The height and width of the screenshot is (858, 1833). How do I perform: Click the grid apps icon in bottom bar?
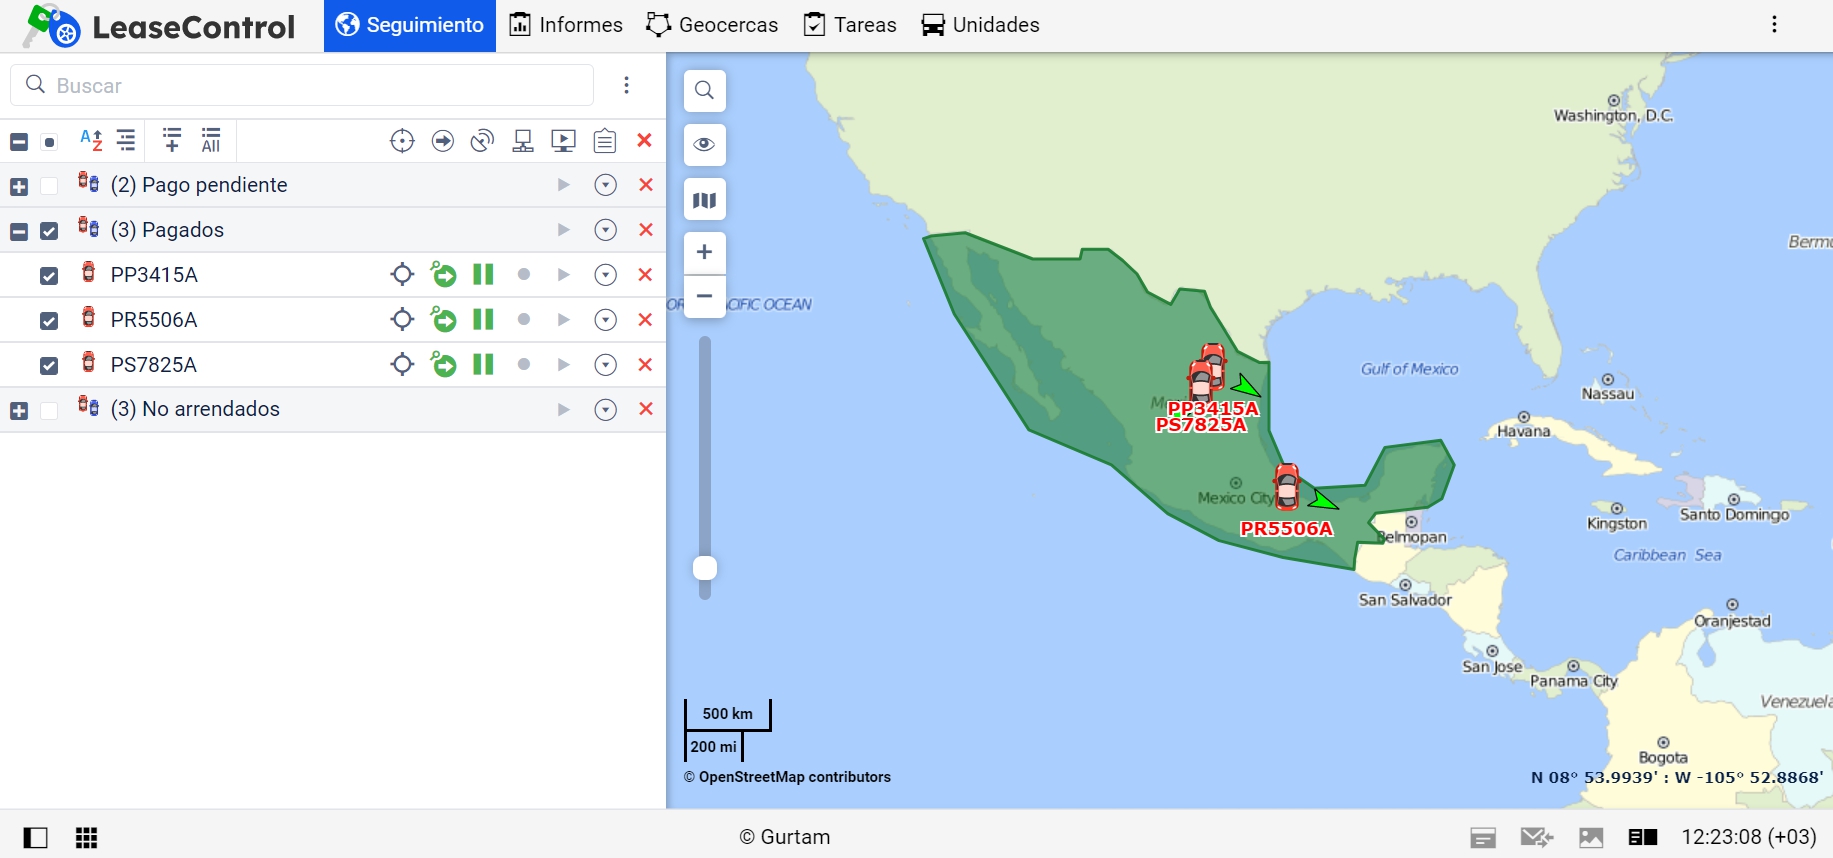point(87,838)
